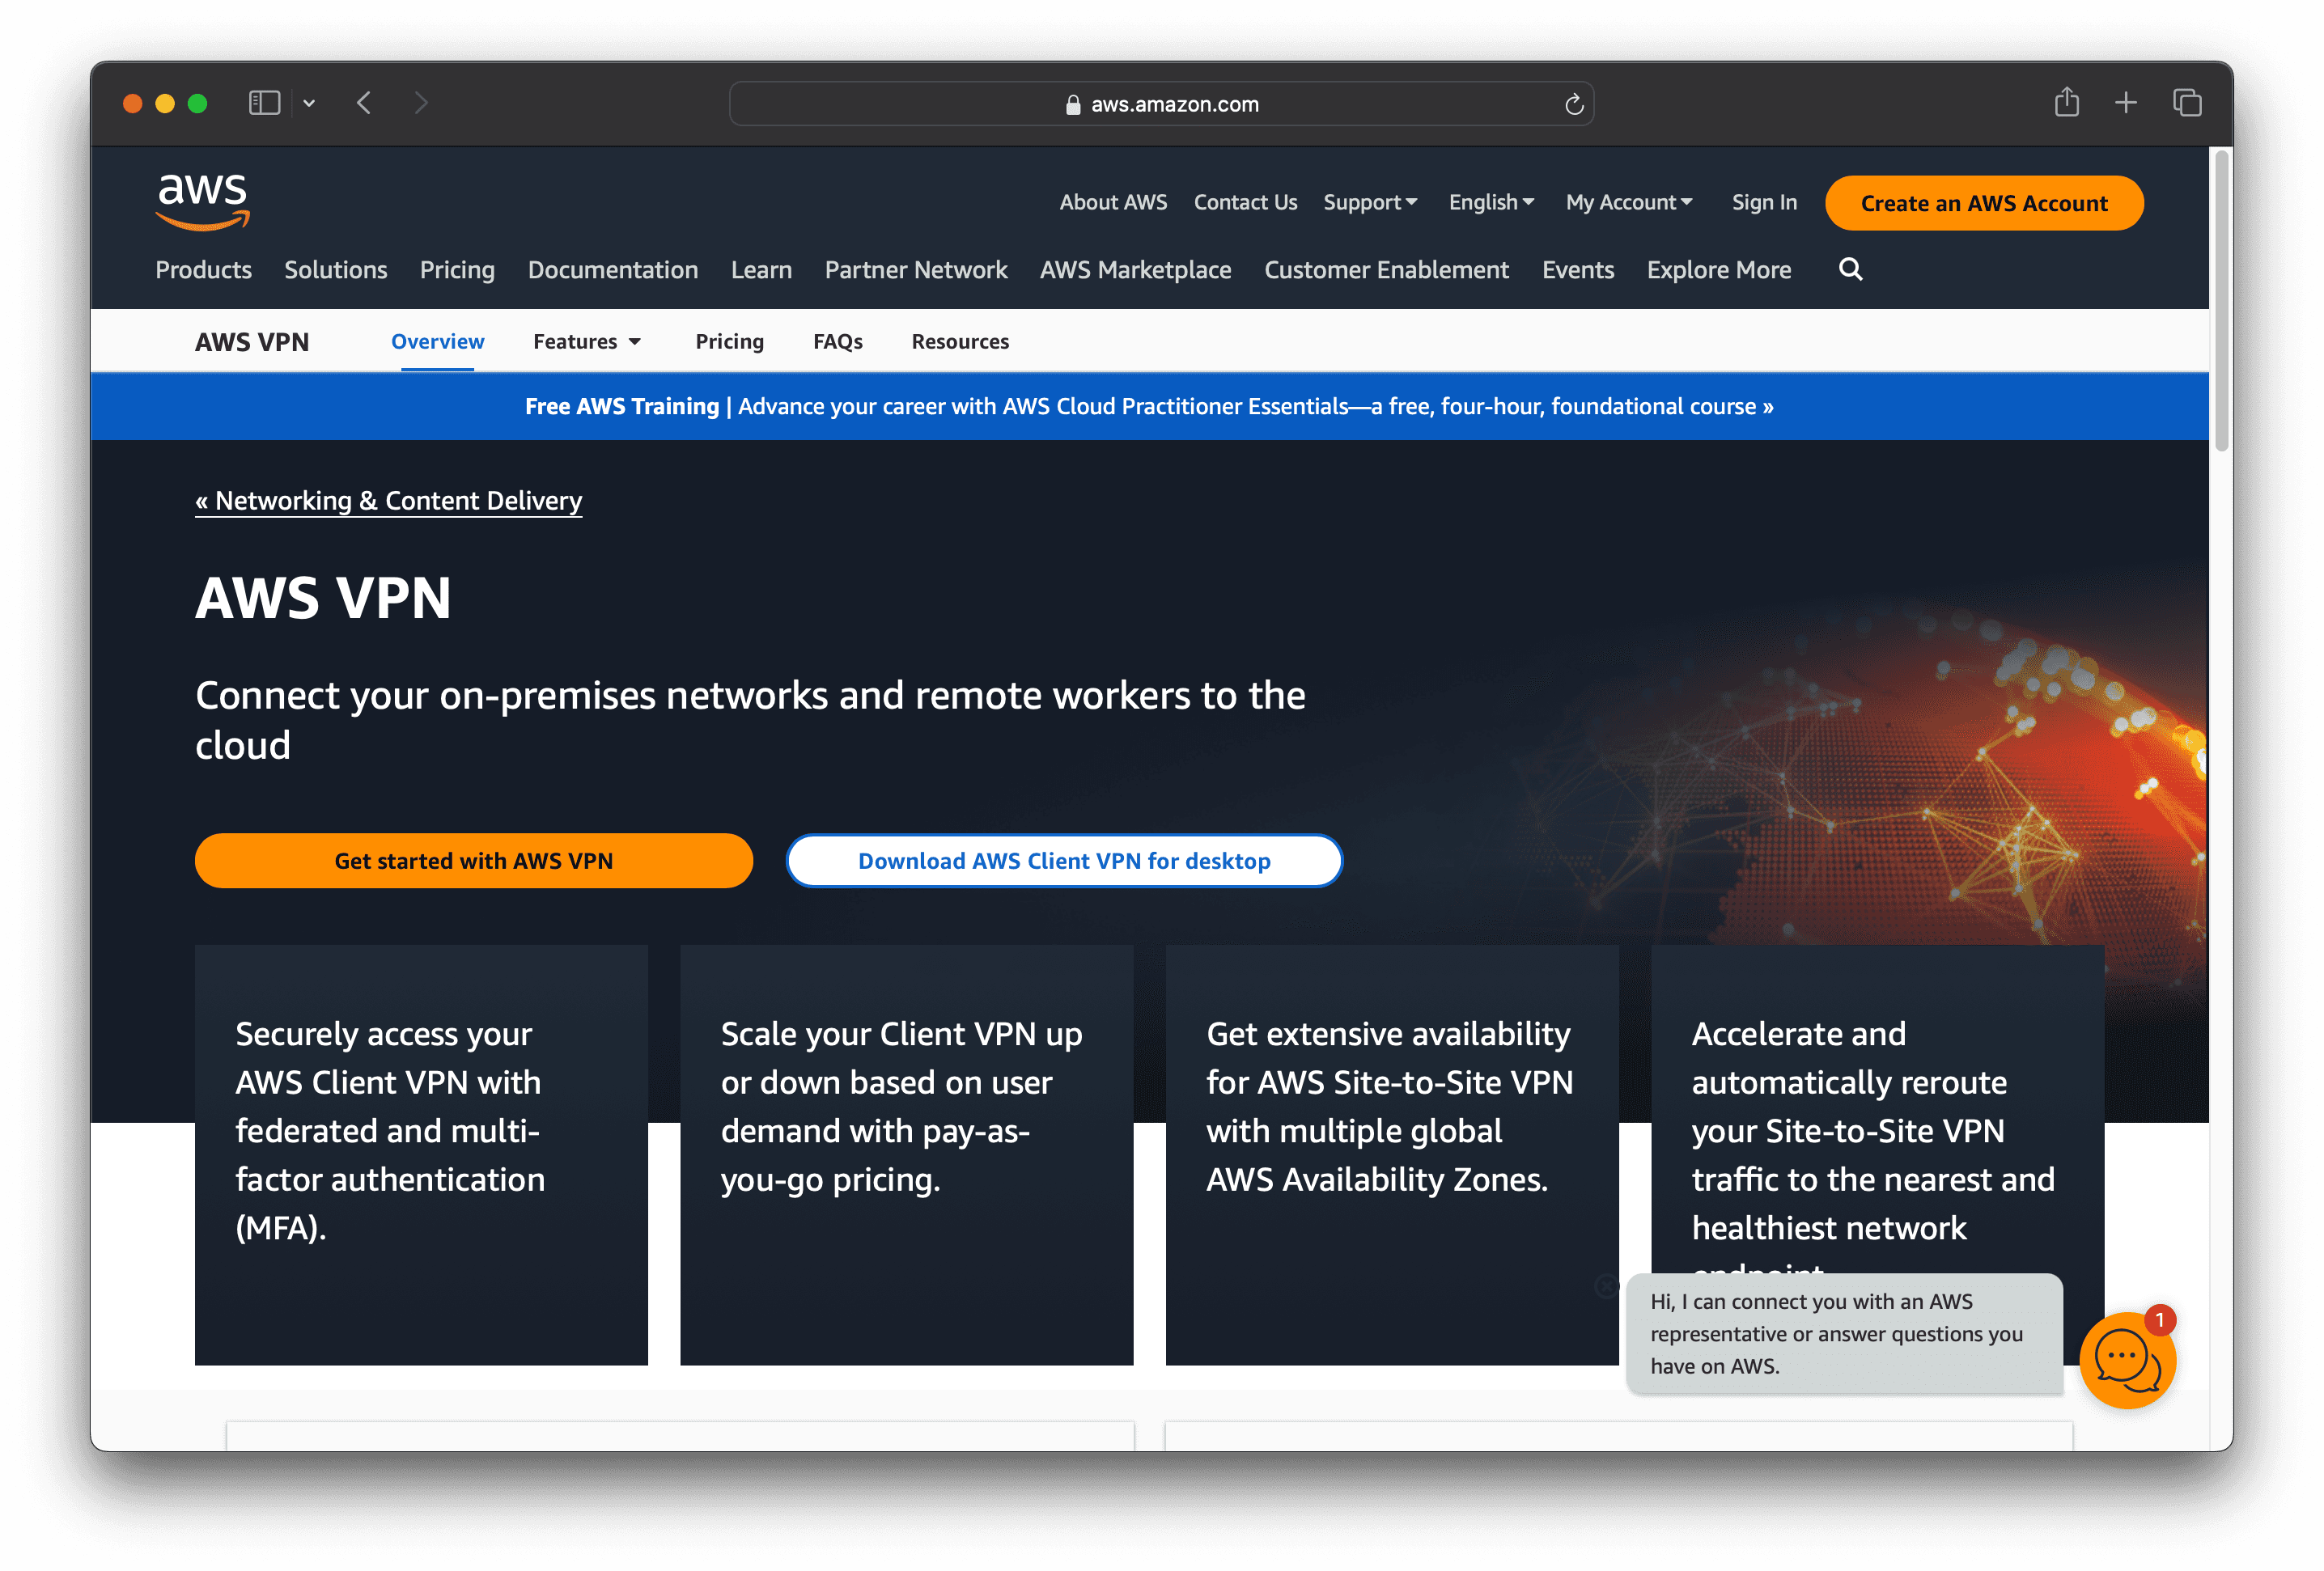The width and height of the screenshot is (2324, 1571).
Task: Open the Products menu
Action: tap(203, 270)
